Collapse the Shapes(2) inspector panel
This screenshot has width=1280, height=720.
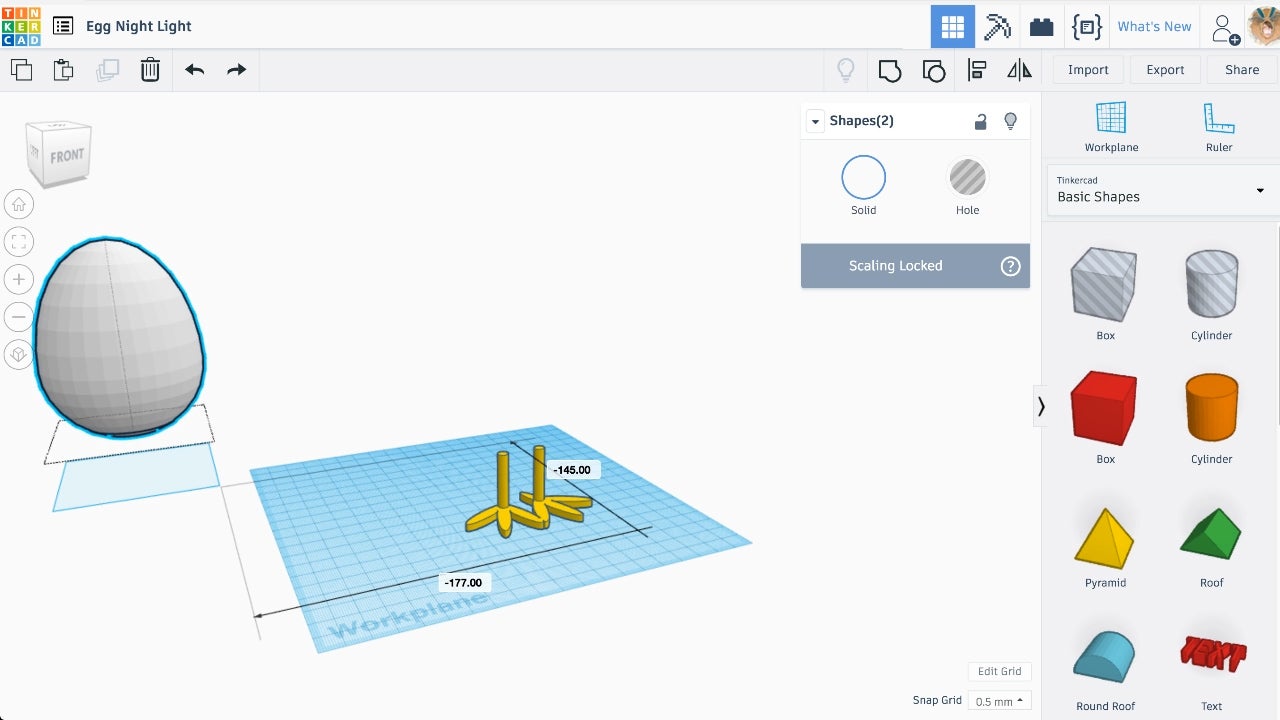[x=815, y=121]
